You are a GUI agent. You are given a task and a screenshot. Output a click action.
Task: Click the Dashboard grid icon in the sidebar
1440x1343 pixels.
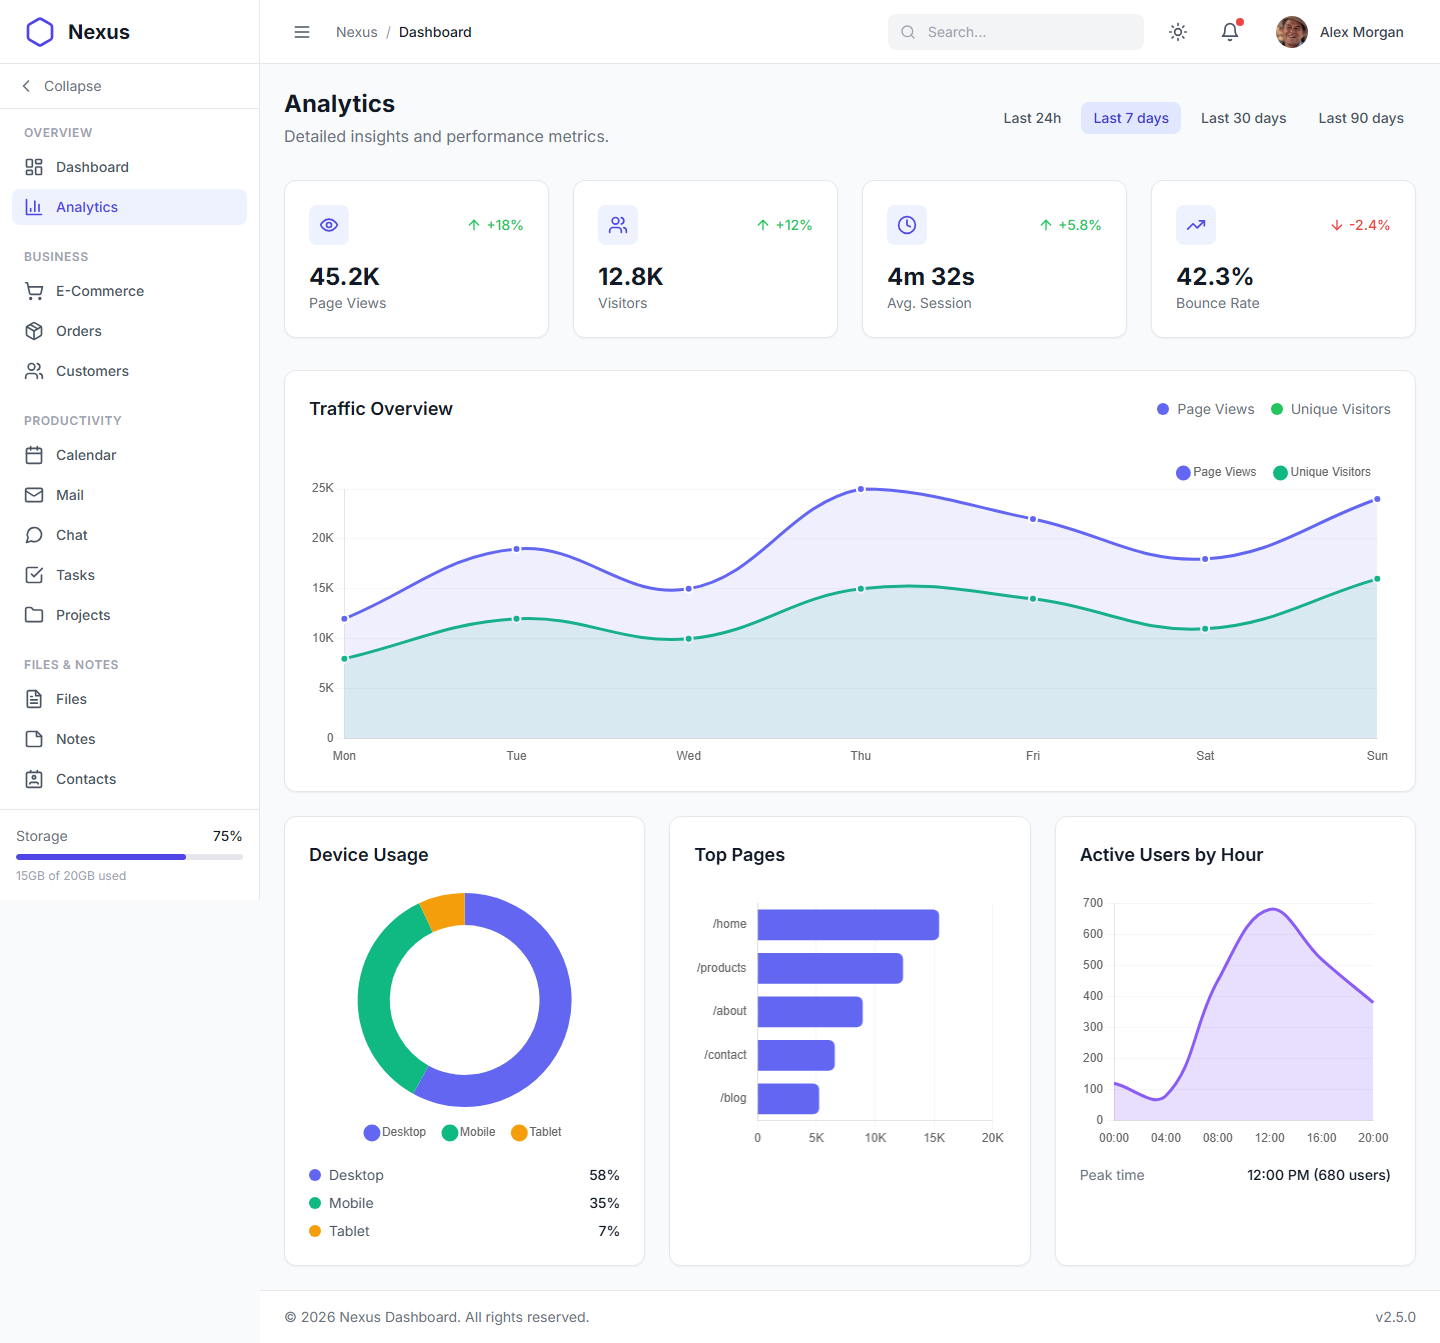(x=34, y=167)
